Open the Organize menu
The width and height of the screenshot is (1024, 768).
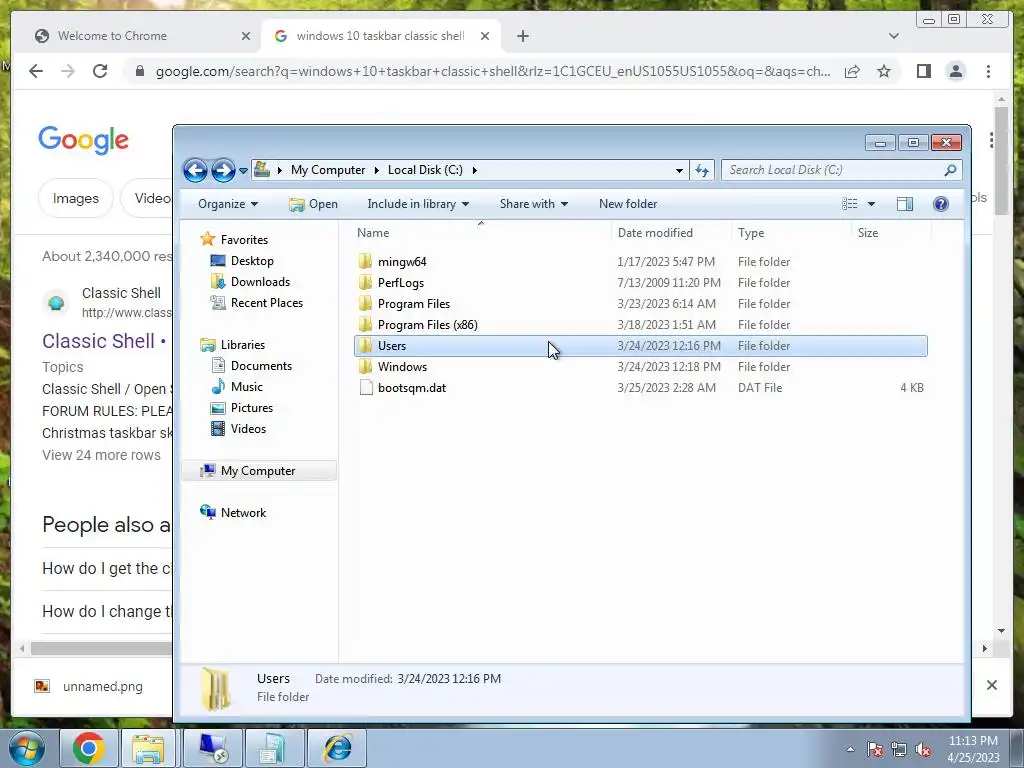228,204
